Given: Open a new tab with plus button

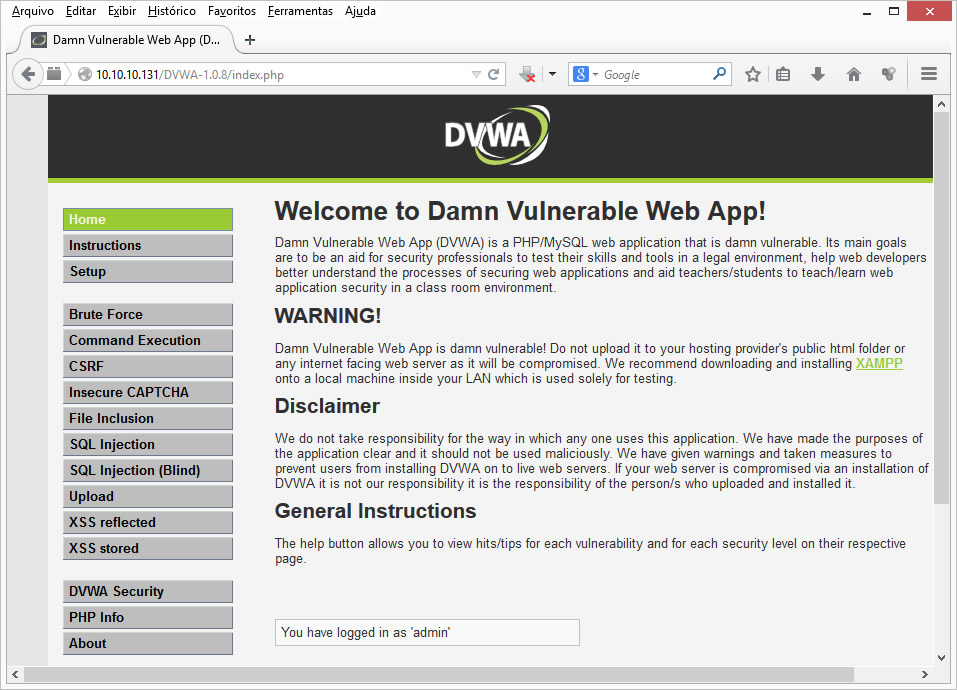Looking at the screenshot, I should [250, 40].
